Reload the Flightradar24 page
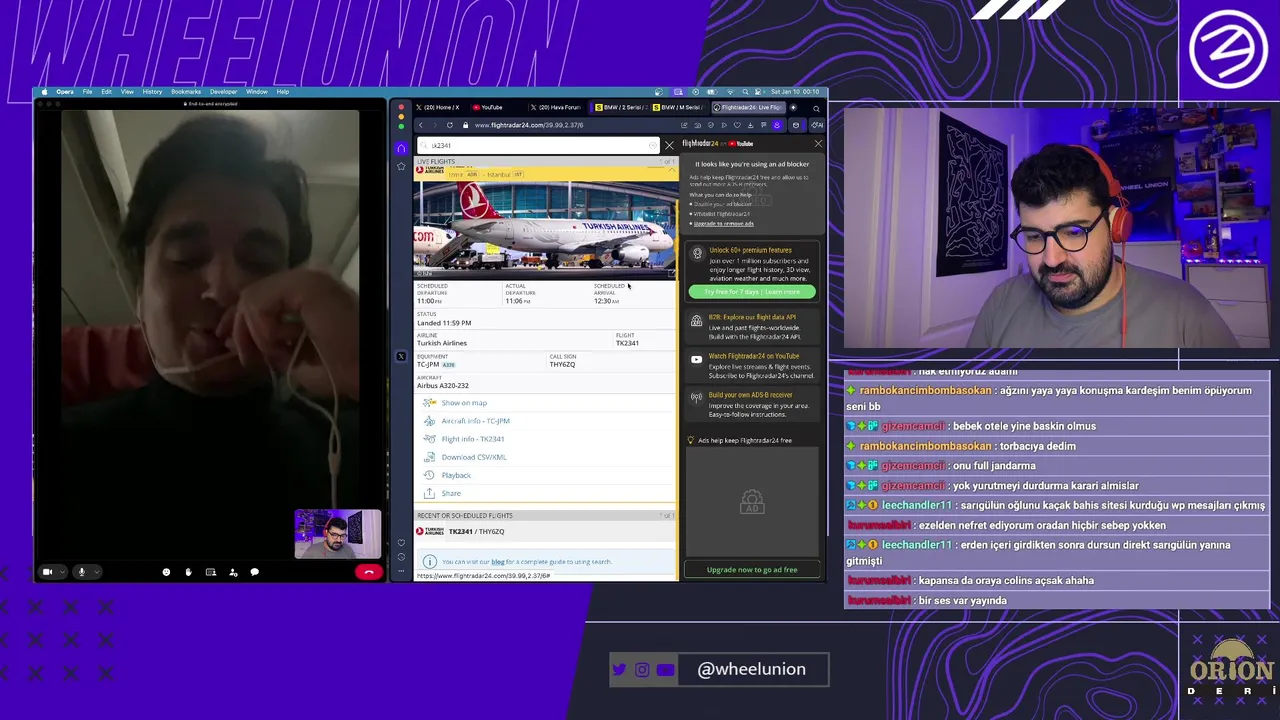 click(450, 125)
